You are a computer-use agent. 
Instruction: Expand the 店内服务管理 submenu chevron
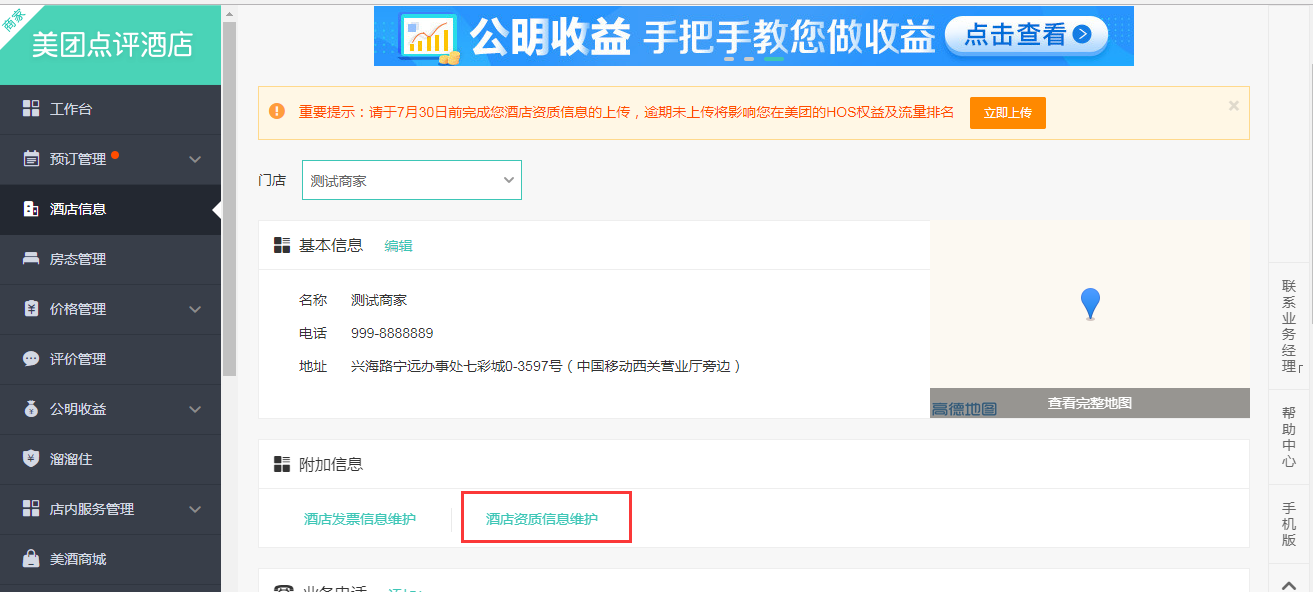pos(195,509)
